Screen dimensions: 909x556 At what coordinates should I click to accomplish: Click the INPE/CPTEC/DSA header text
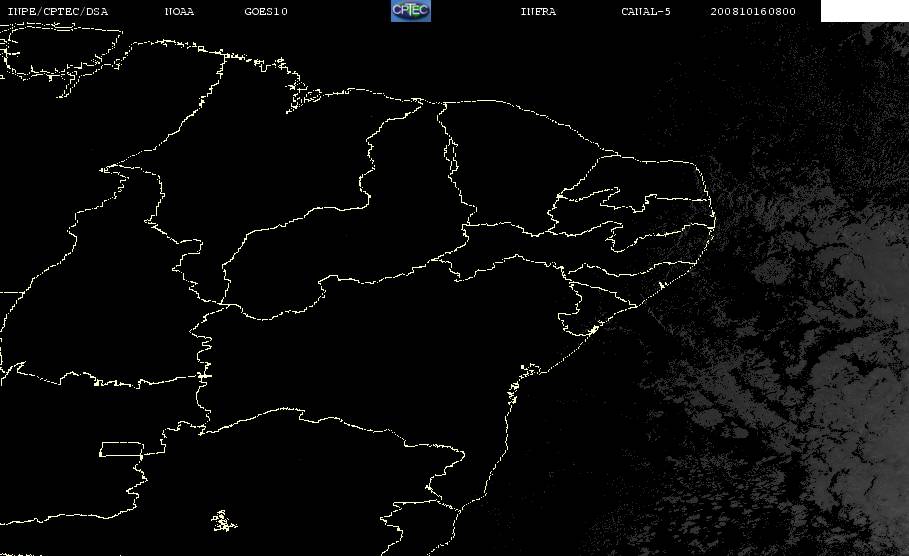(x=57, y=11)
